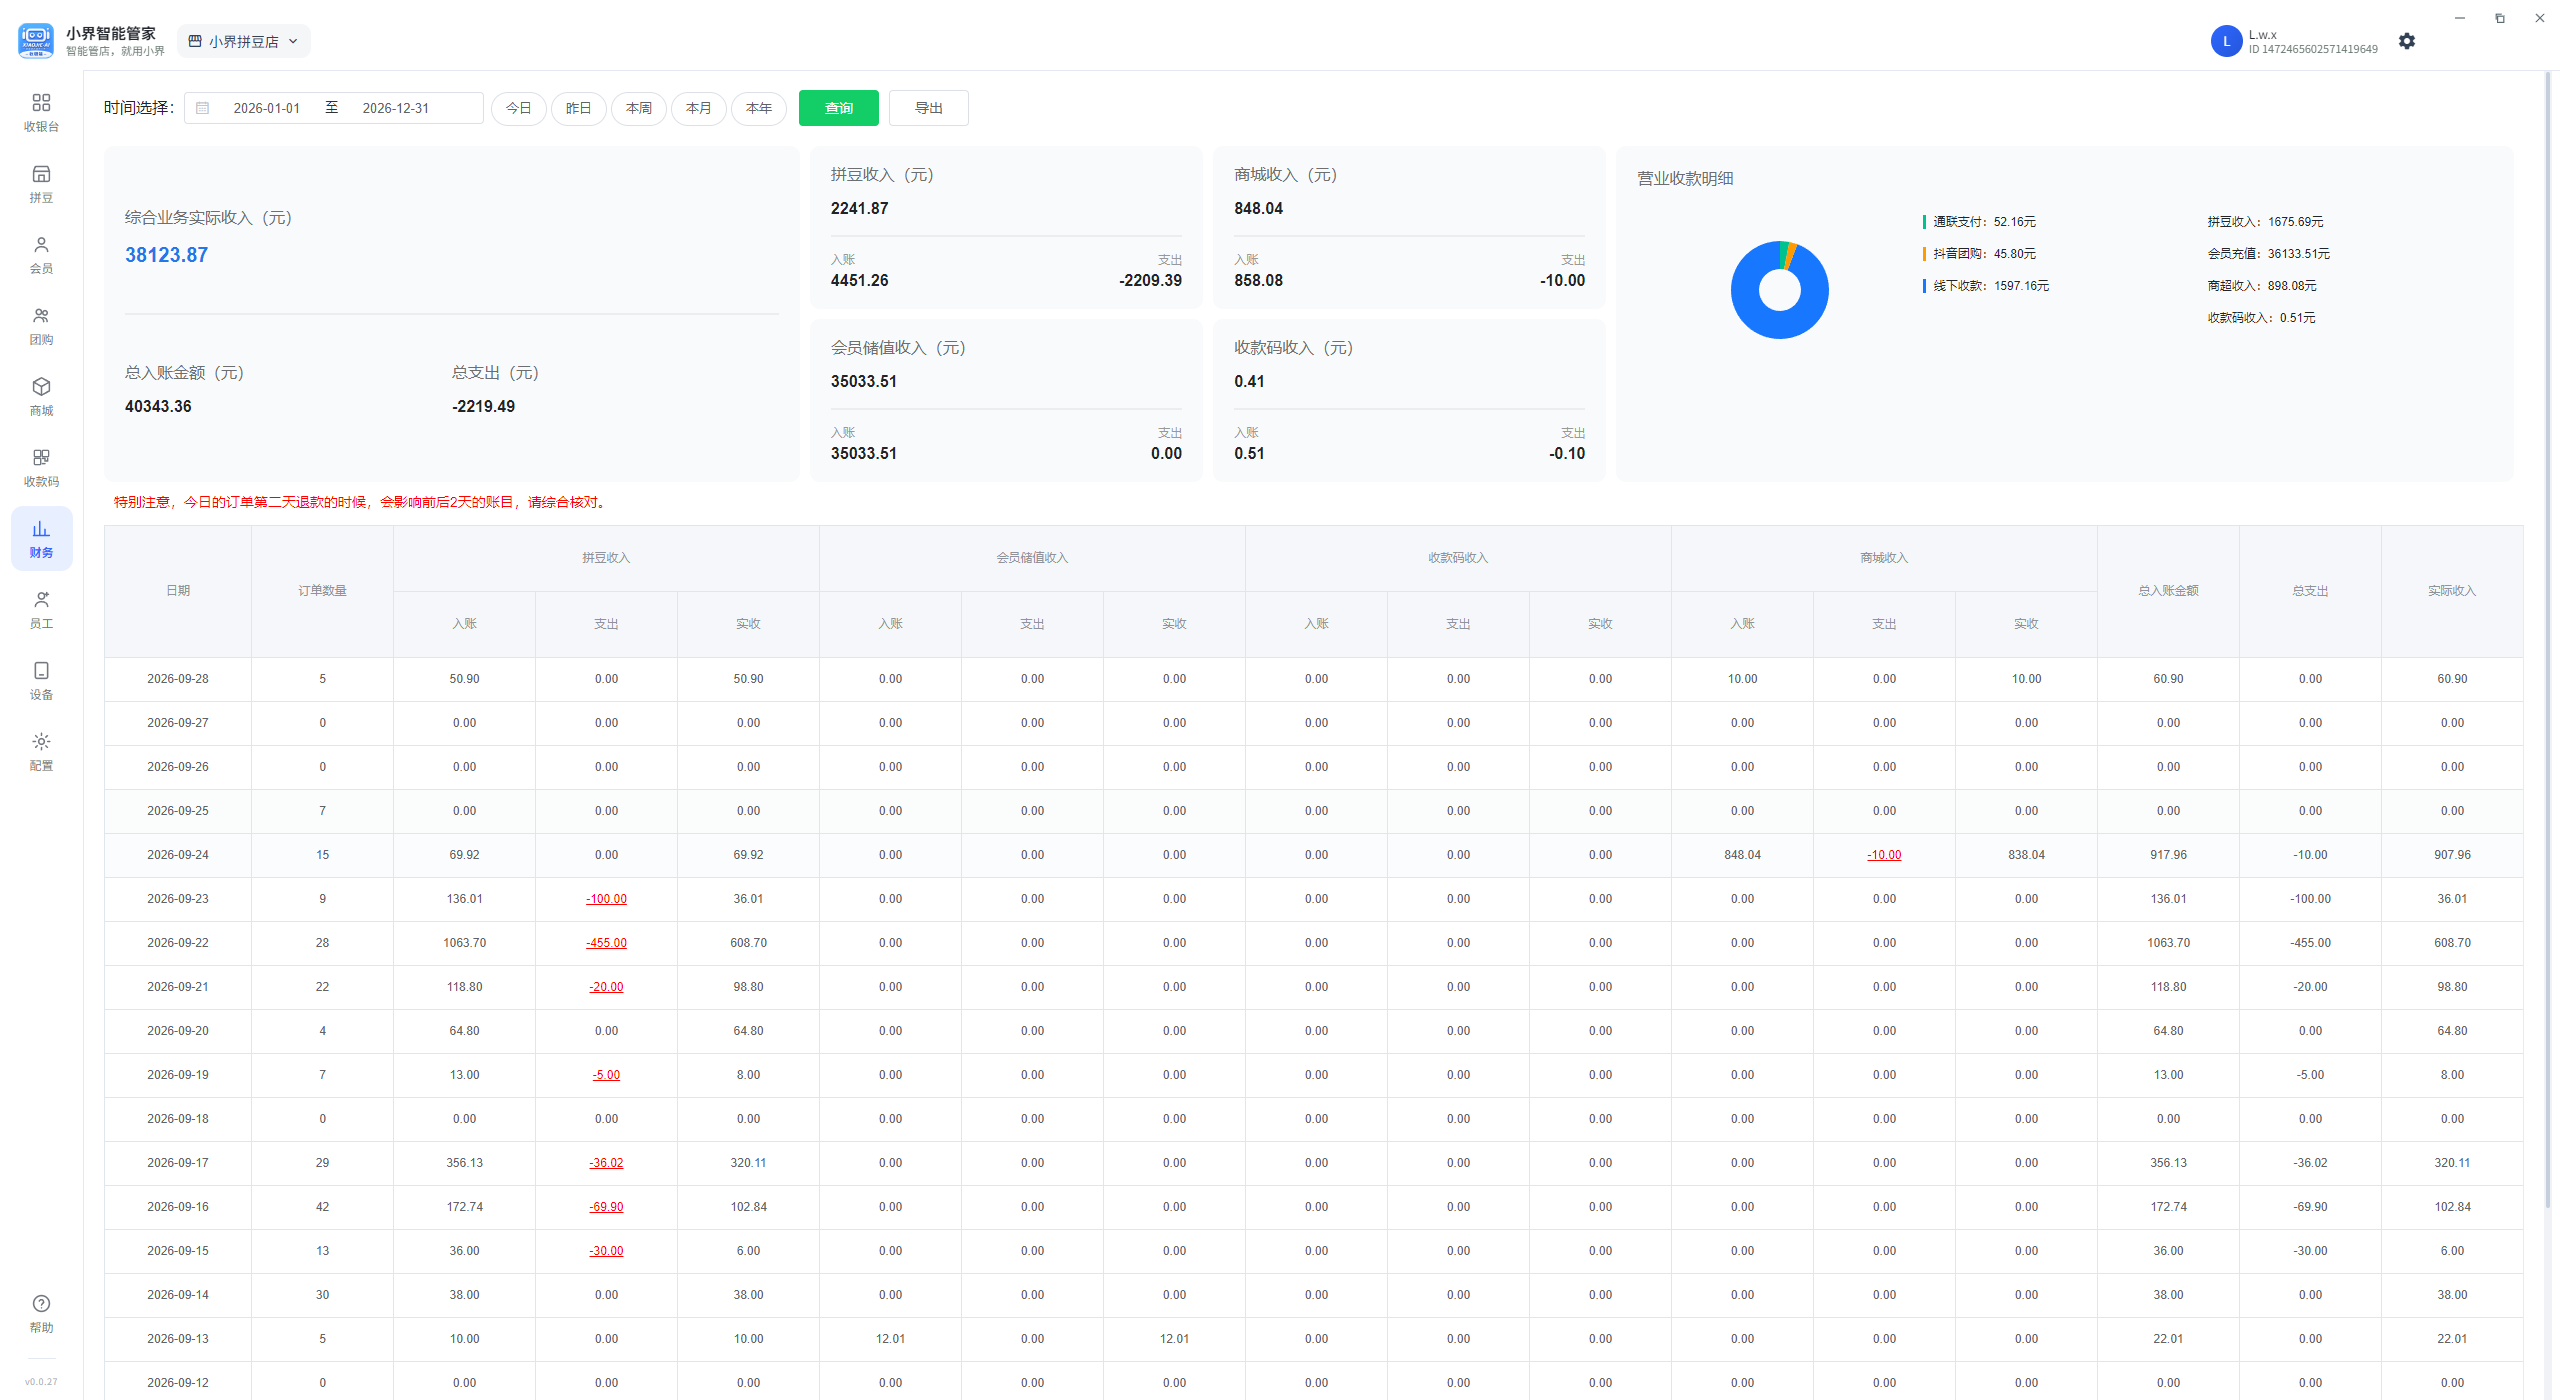Open the 商城 mall sidebar icon
2560x1400 pixels.
click(41, 397)
